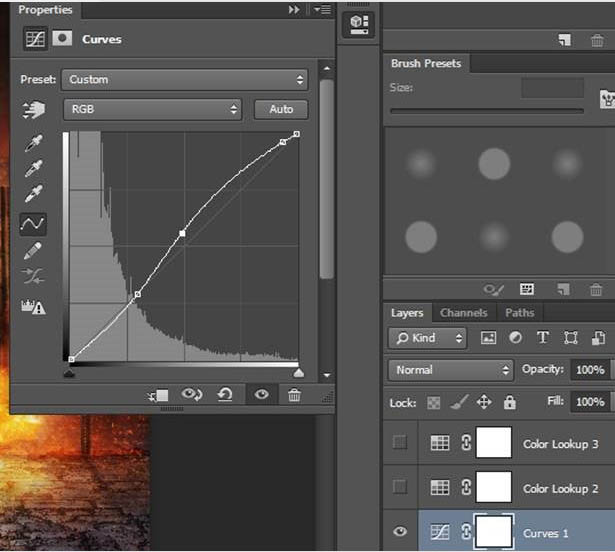Click the Opacity value field
This screenshot has height=552, width=615.
[592, 369]
